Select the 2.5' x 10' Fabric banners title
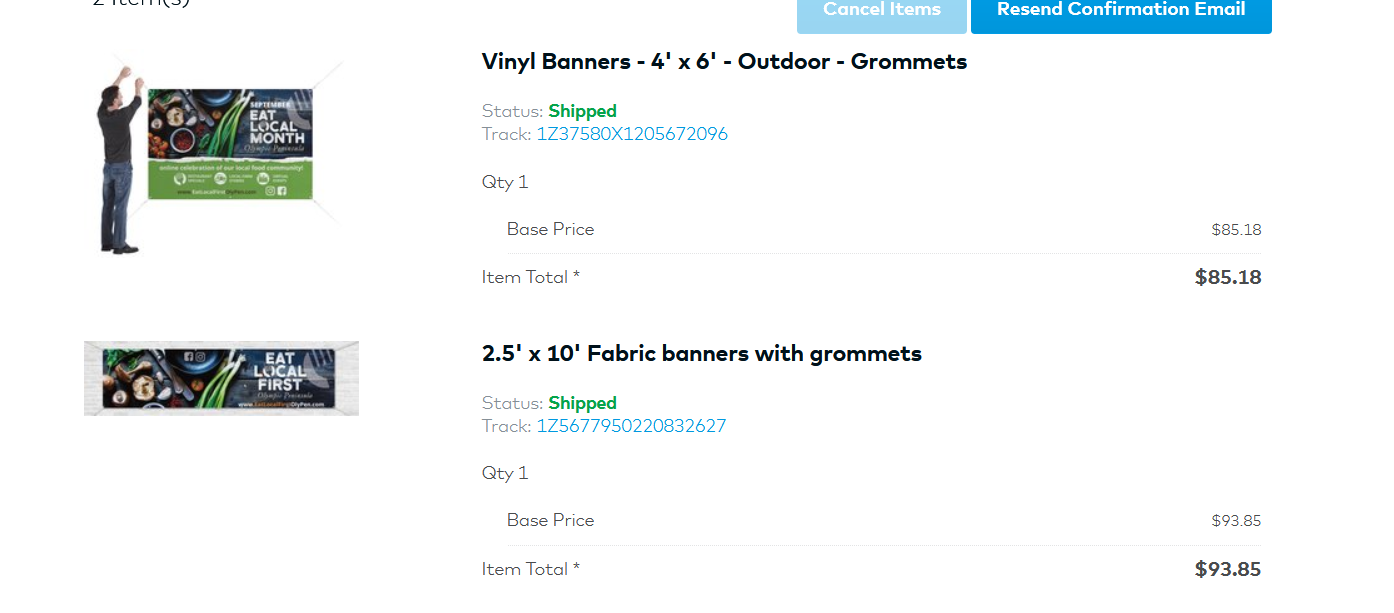Viewport: 1394px width, 613px height. [x=701, y=354]
